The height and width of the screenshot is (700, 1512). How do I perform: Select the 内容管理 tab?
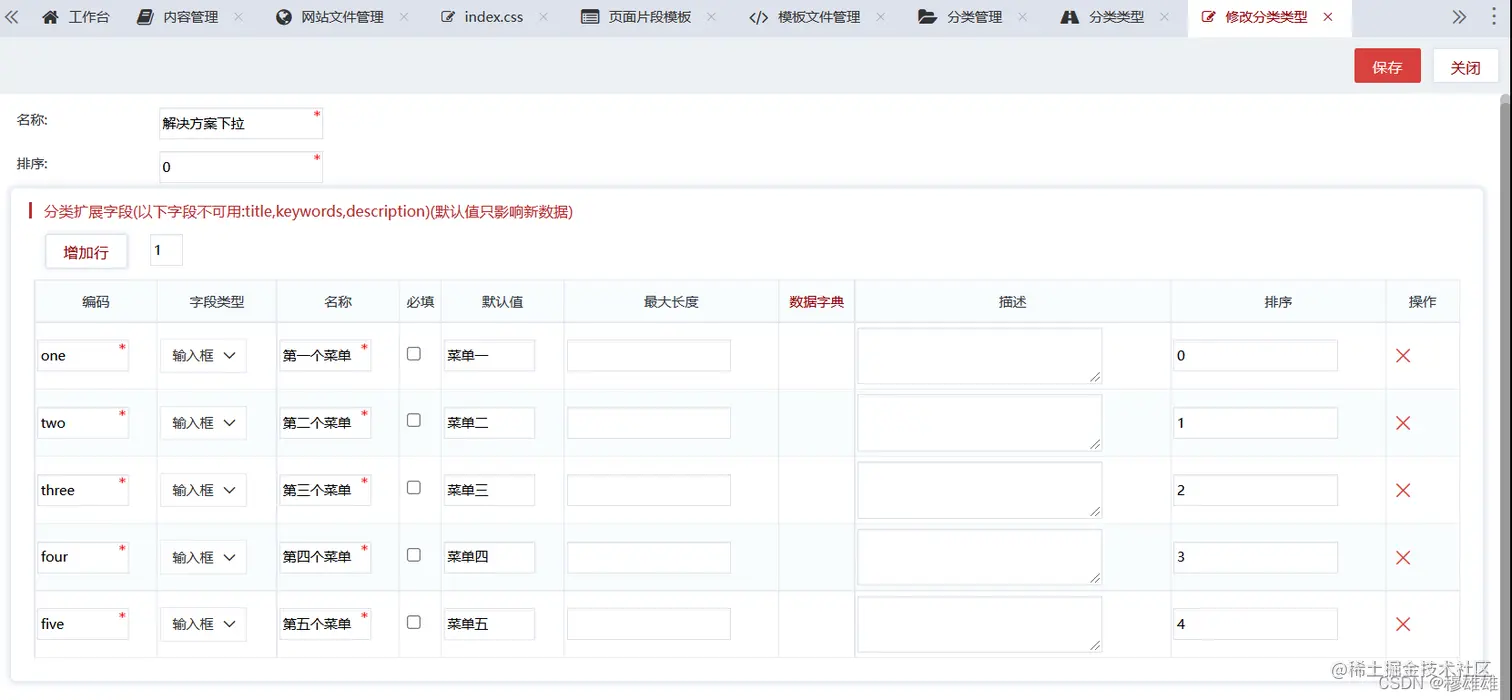pyautogui.click(x=190, y=17)
